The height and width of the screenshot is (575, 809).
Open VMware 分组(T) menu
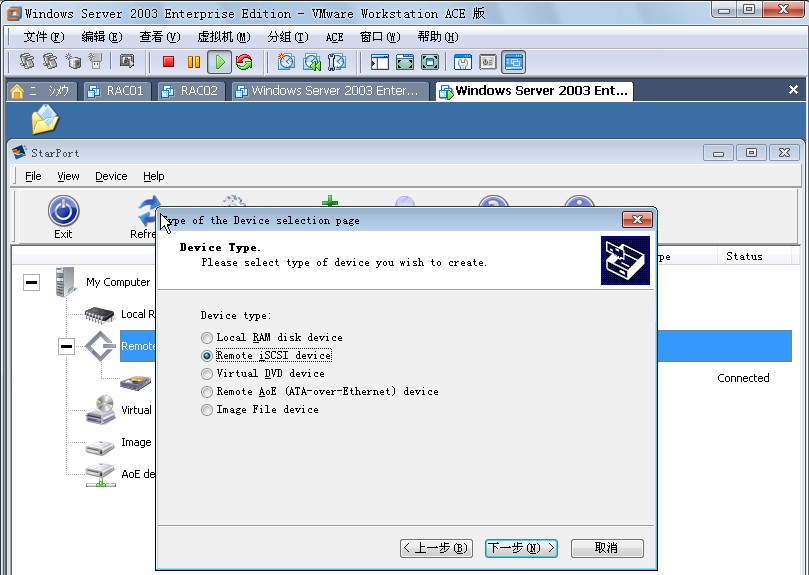(x=287, y=37)
